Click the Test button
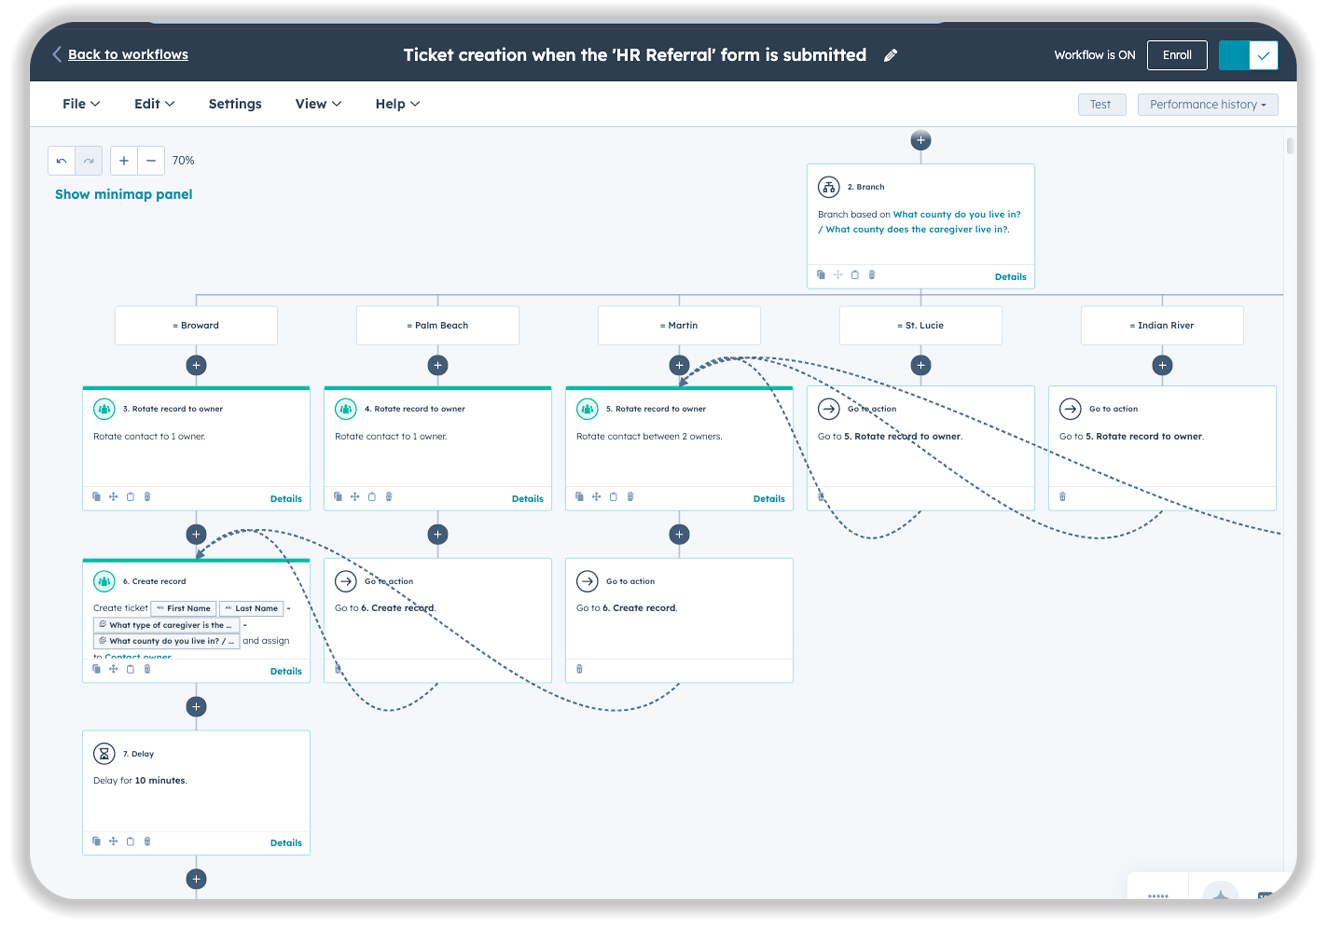 1101,104
